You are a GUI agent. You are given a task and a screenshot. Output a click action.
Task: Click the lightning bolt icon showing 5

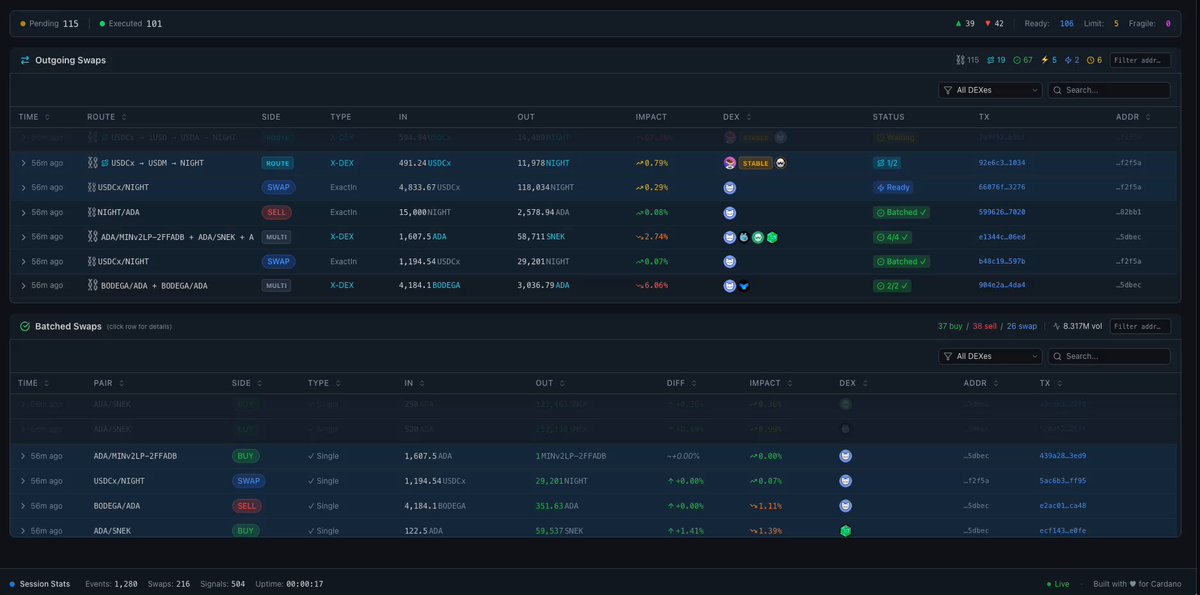click(x=1045, y=60)
